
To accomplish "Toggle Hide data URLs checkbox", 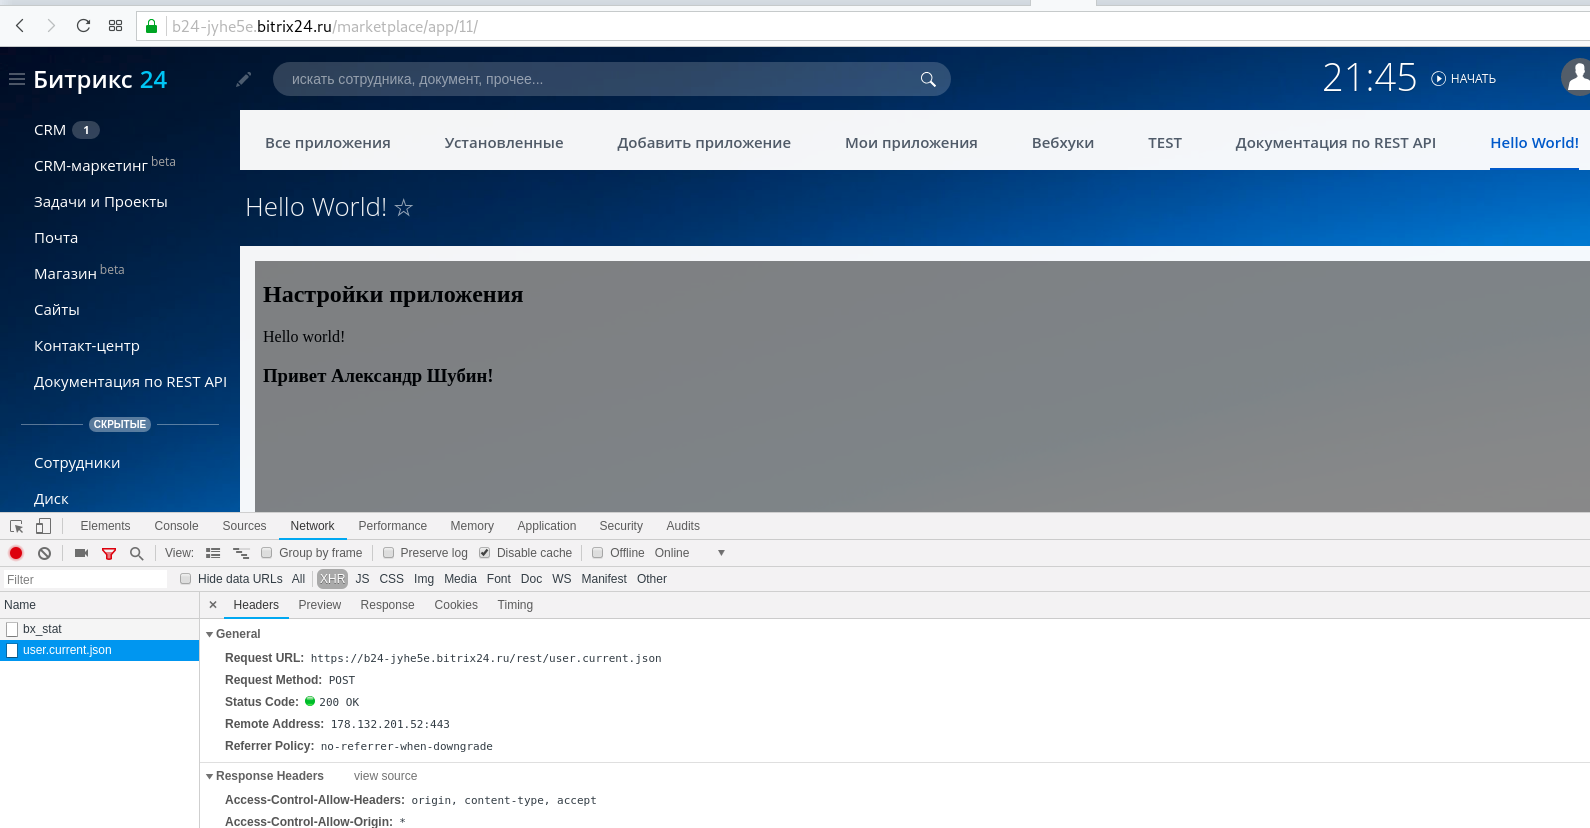I will point(186,579).
